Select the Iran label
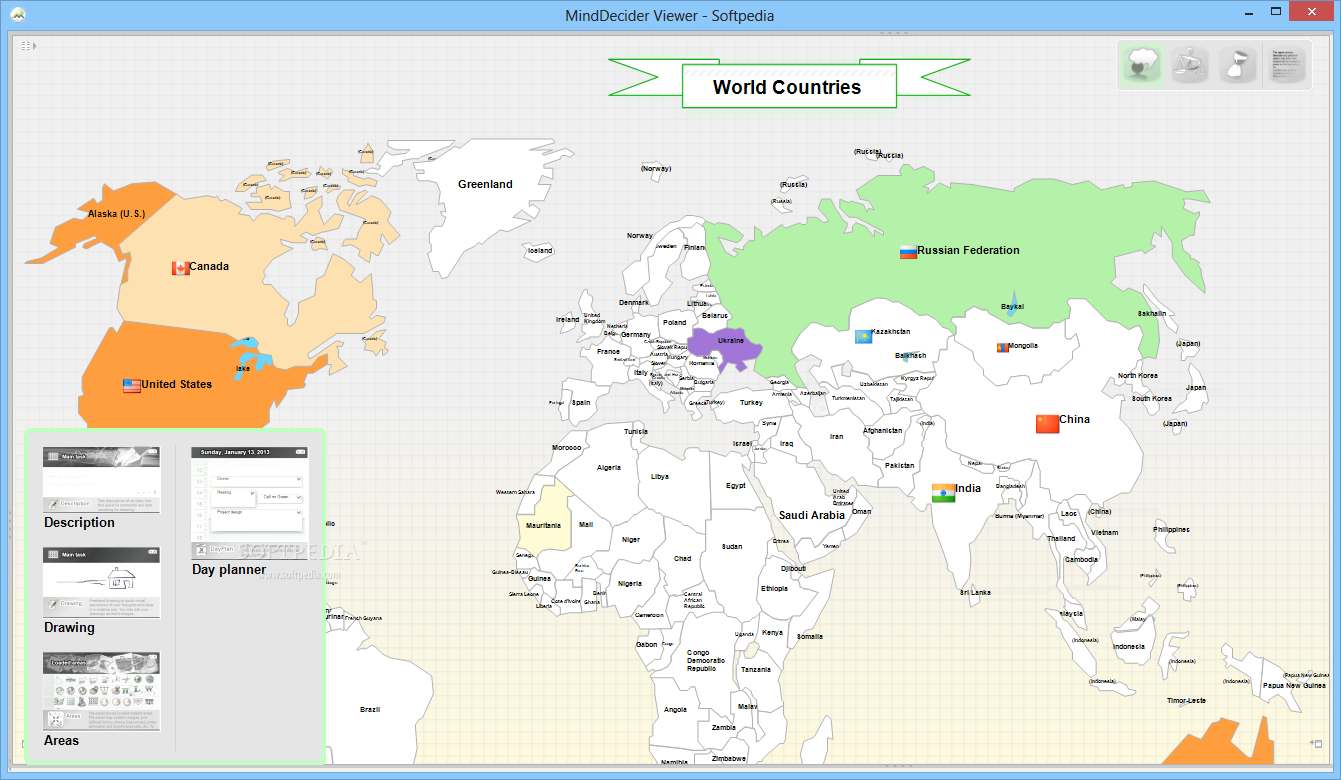1341x780 pixels. [x=836, y=436]
